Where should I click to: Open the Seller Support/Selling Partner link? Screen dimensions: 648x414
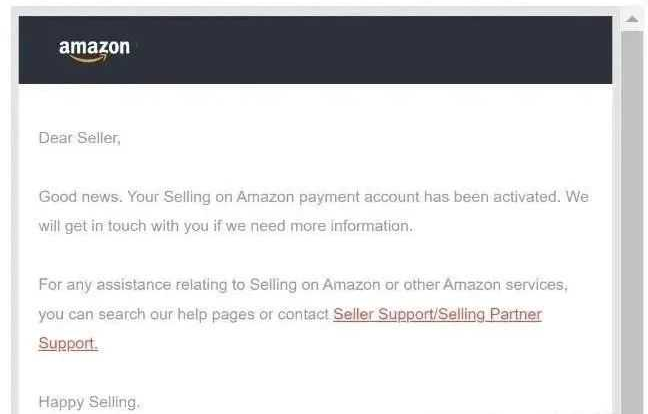pos(437,314)
